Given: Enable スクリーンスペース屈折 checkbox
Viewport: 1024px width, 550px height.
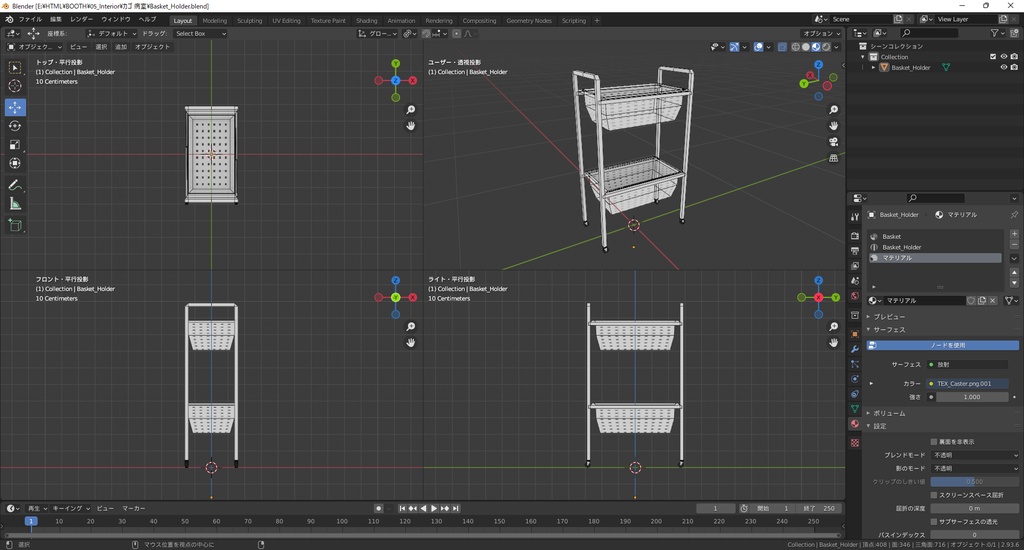Looking at the screenshot, I should coord(934,495).
